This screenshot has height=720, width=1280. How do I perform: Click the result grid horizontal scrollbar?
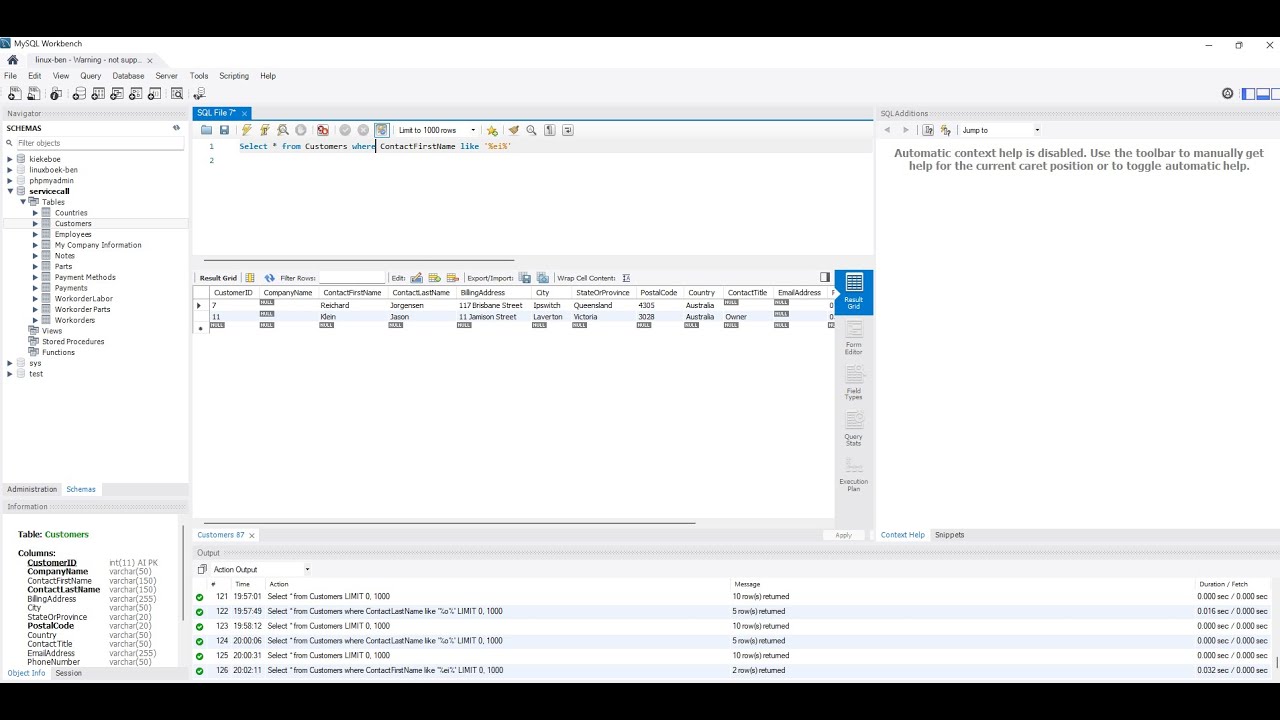pos(450,522)
